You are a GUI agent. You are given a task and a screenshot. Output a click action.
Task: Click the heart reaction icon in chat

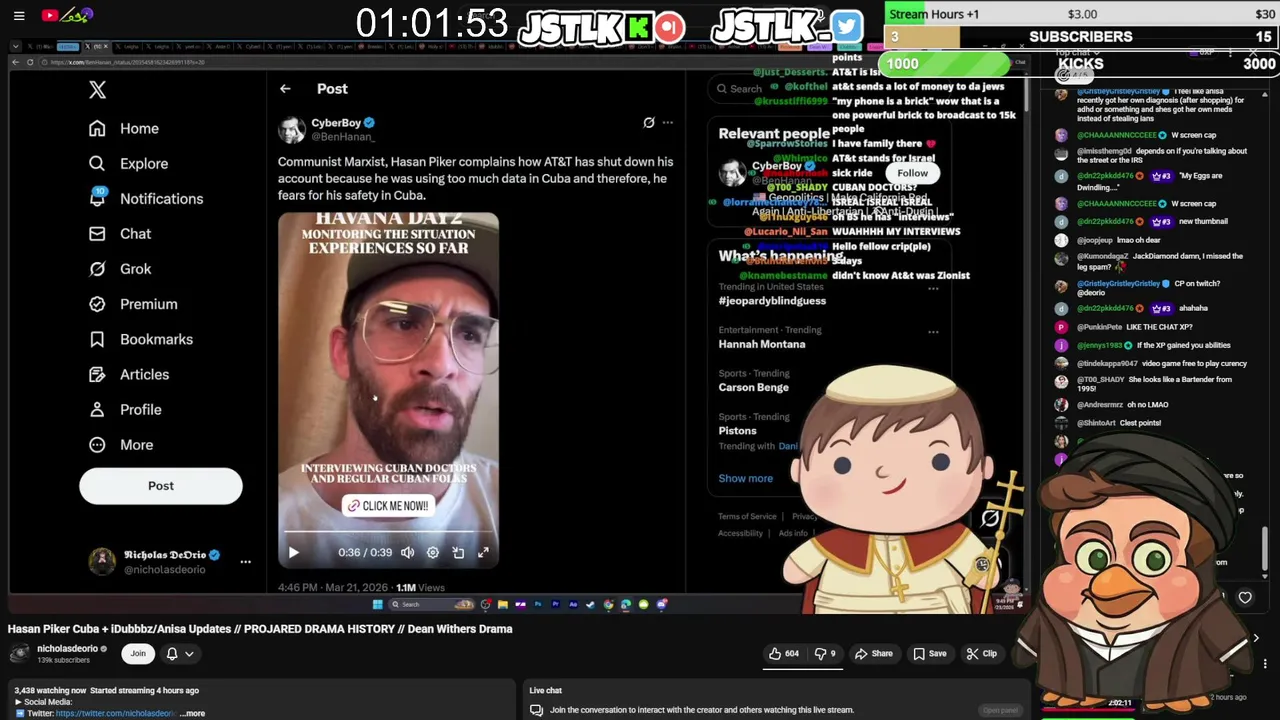1245,598
